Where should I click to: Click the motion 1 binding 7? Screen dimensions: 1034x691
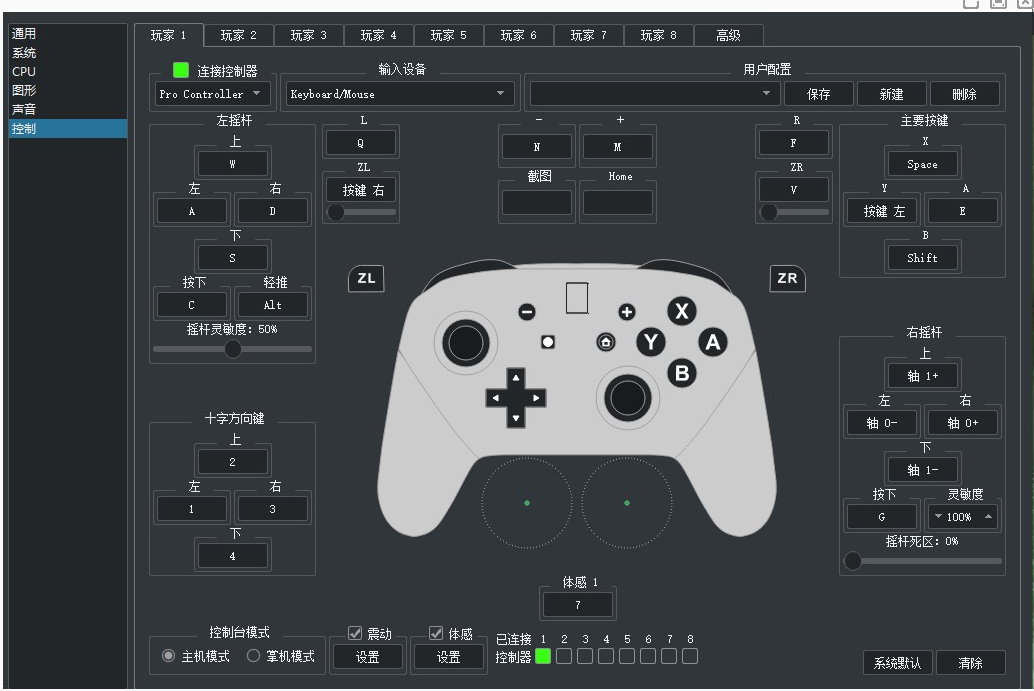click(x=578, y=605)
